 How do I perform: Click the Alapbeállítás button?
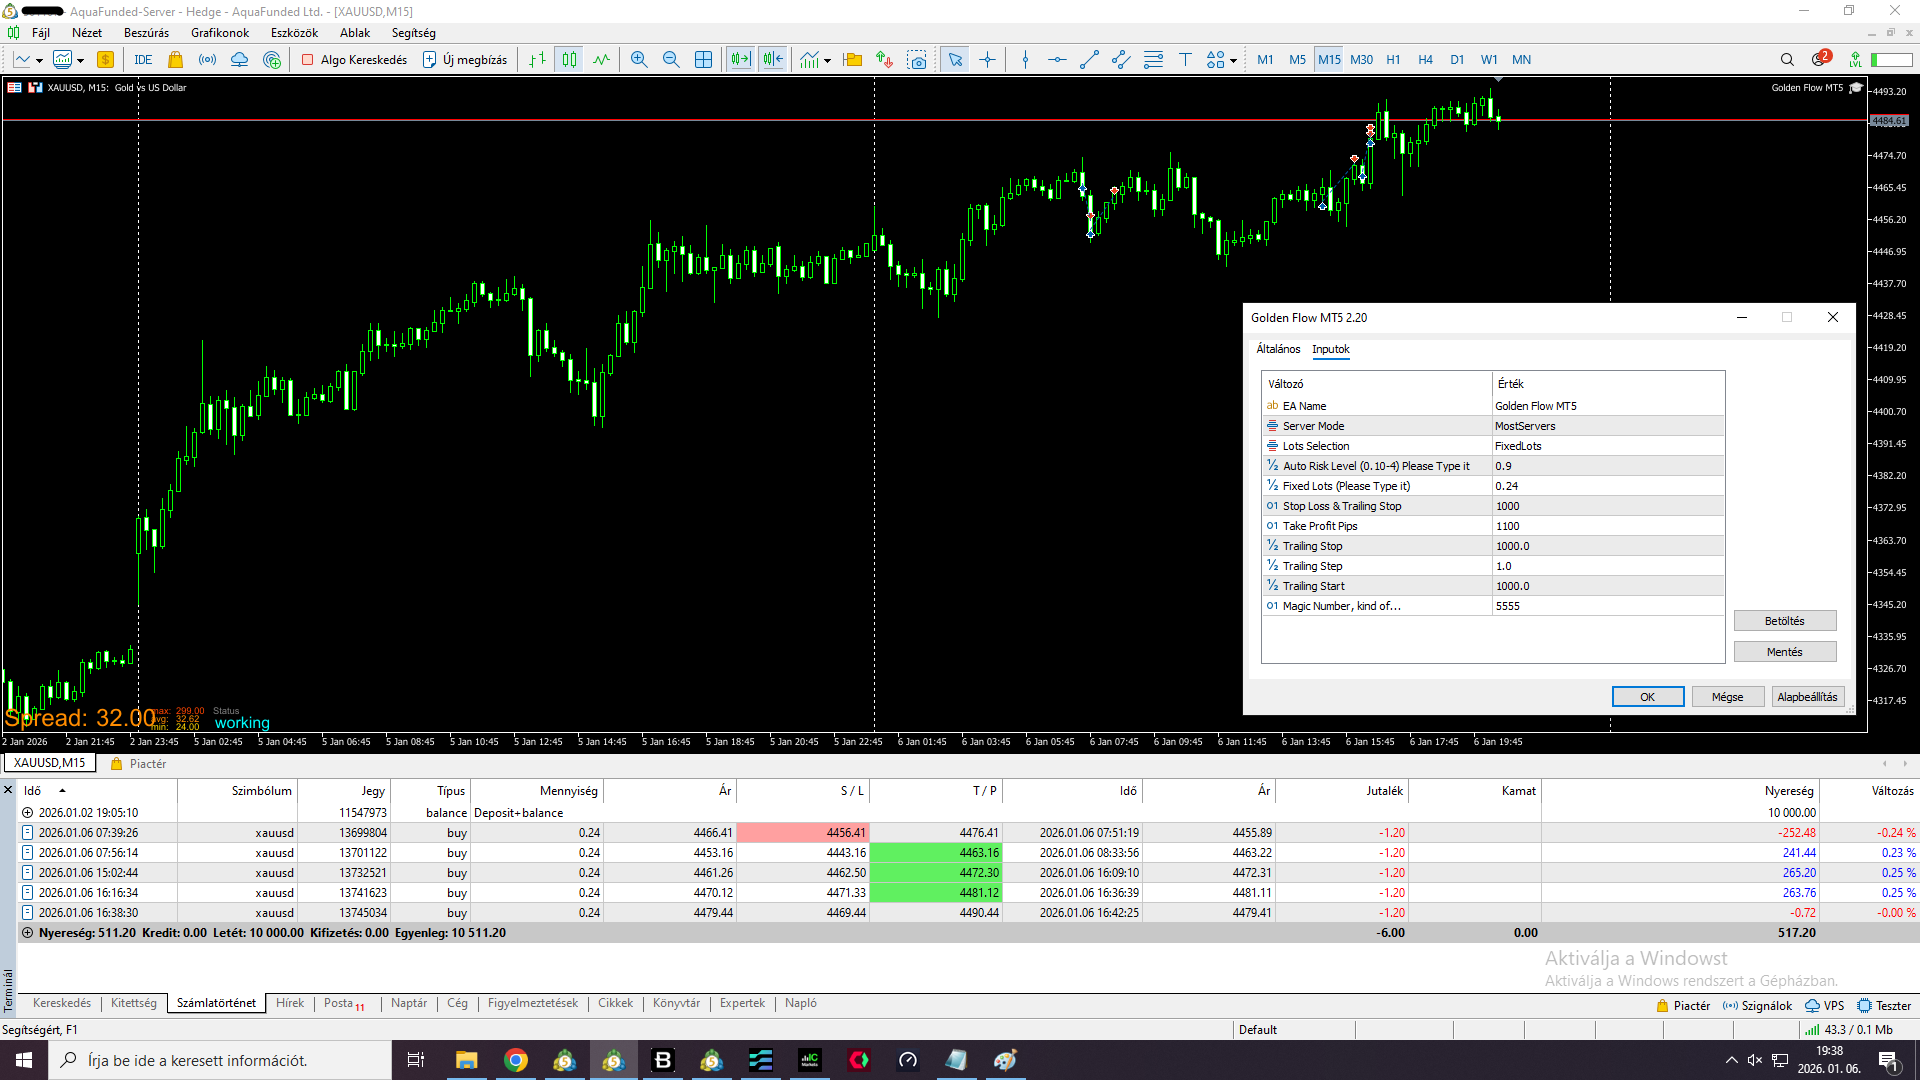[1807, 697]
